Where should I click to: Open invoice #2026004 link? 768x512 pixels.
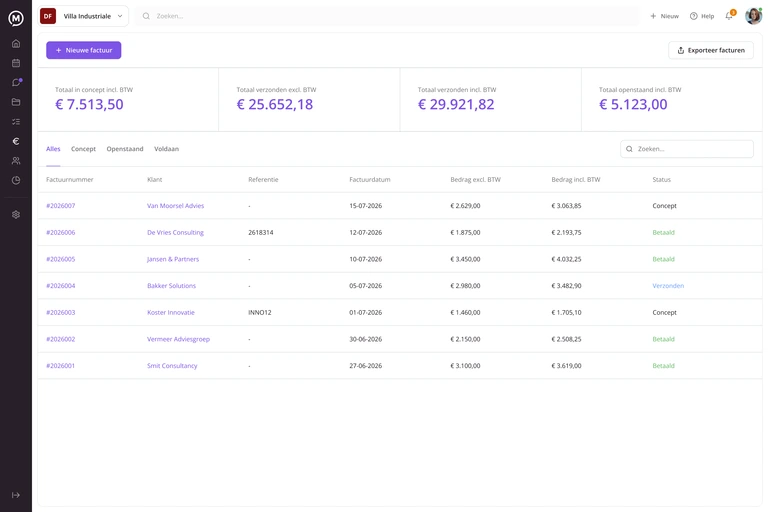pos(61,286)
